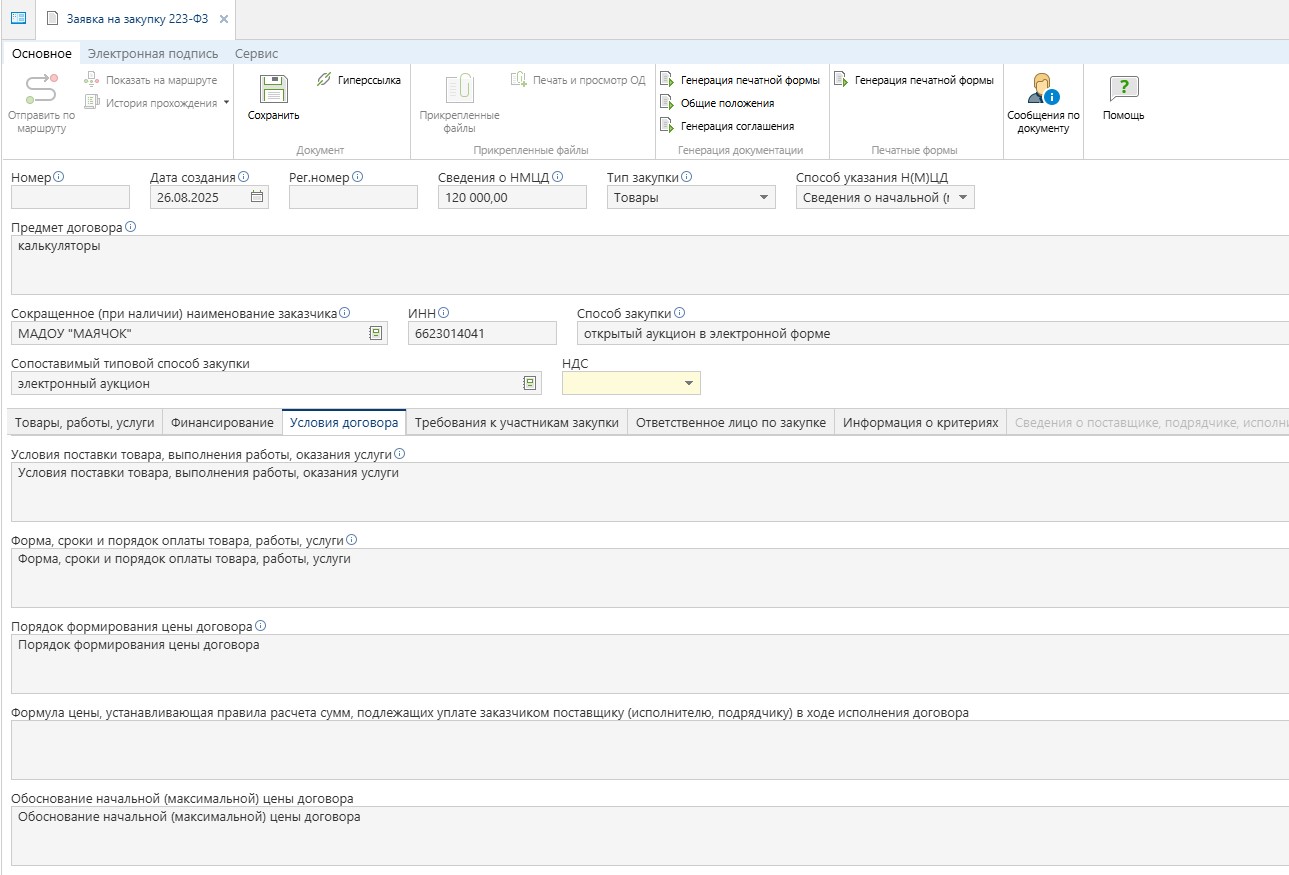Screen dimensions: 1289x875
Task: Click the info icon next to ИНН
Action: coord(444,312)
